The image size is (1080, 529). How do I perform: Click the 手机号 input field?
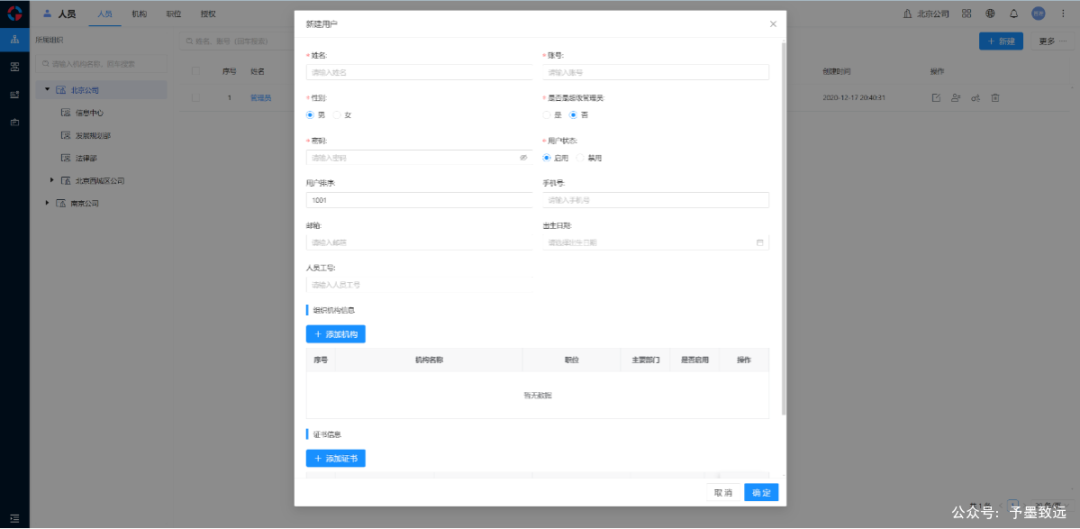[656, 200]
